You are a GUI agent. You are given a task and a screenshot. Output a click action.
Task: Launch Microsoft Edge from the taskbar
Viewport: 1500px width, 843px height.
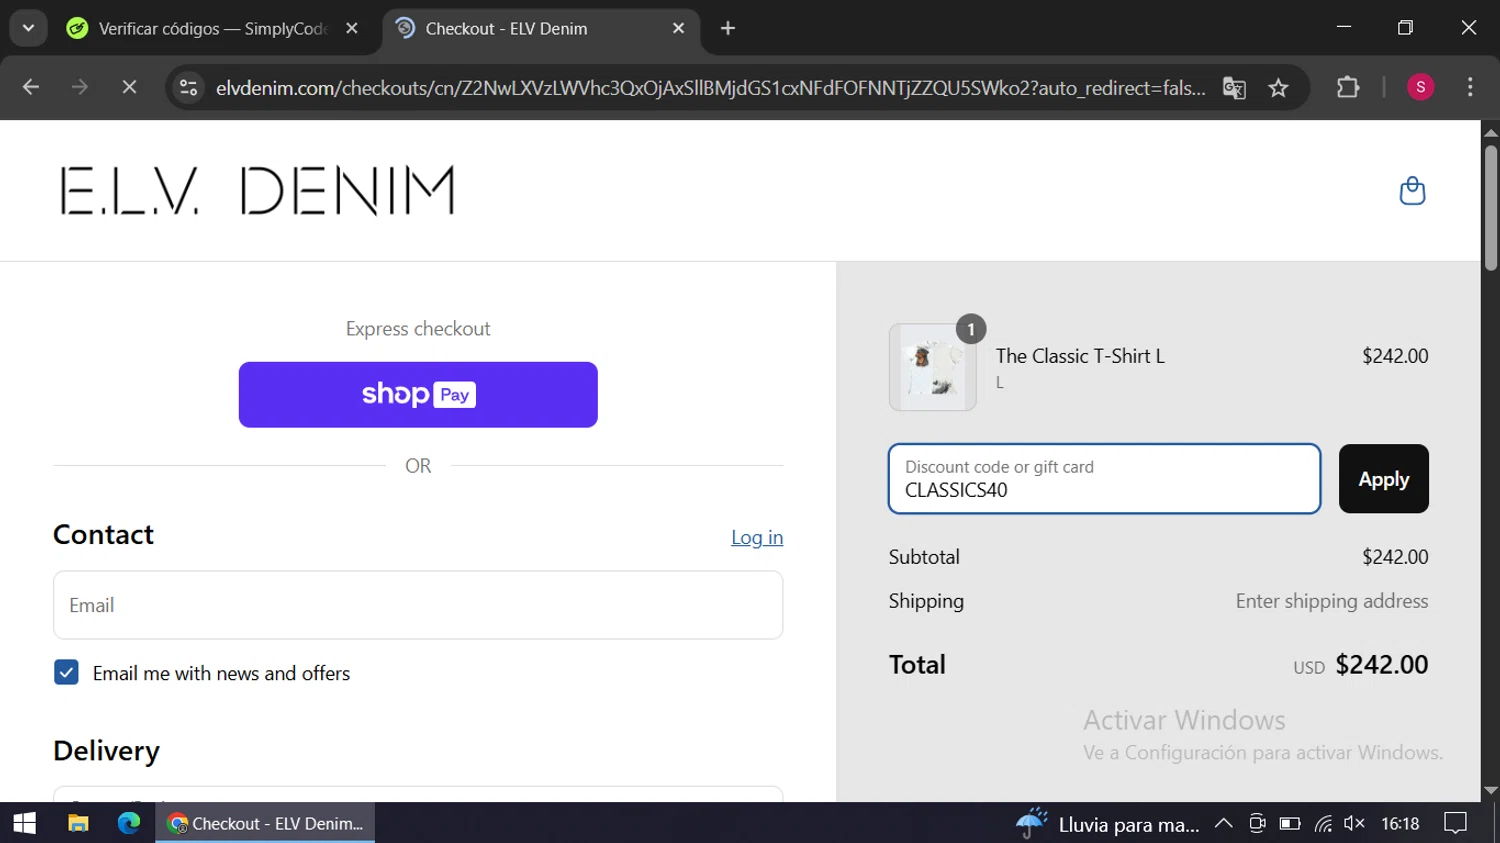click(x=129, y=823)
